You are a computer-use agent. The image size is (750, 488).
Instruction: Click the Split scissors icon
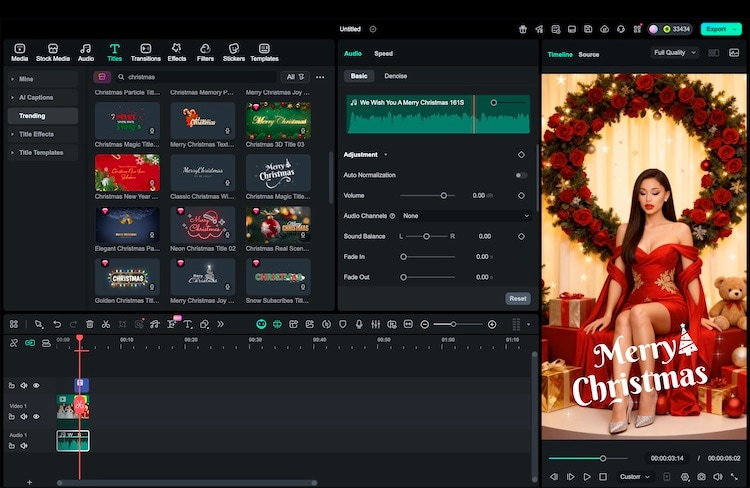click(x=106, y=324)
